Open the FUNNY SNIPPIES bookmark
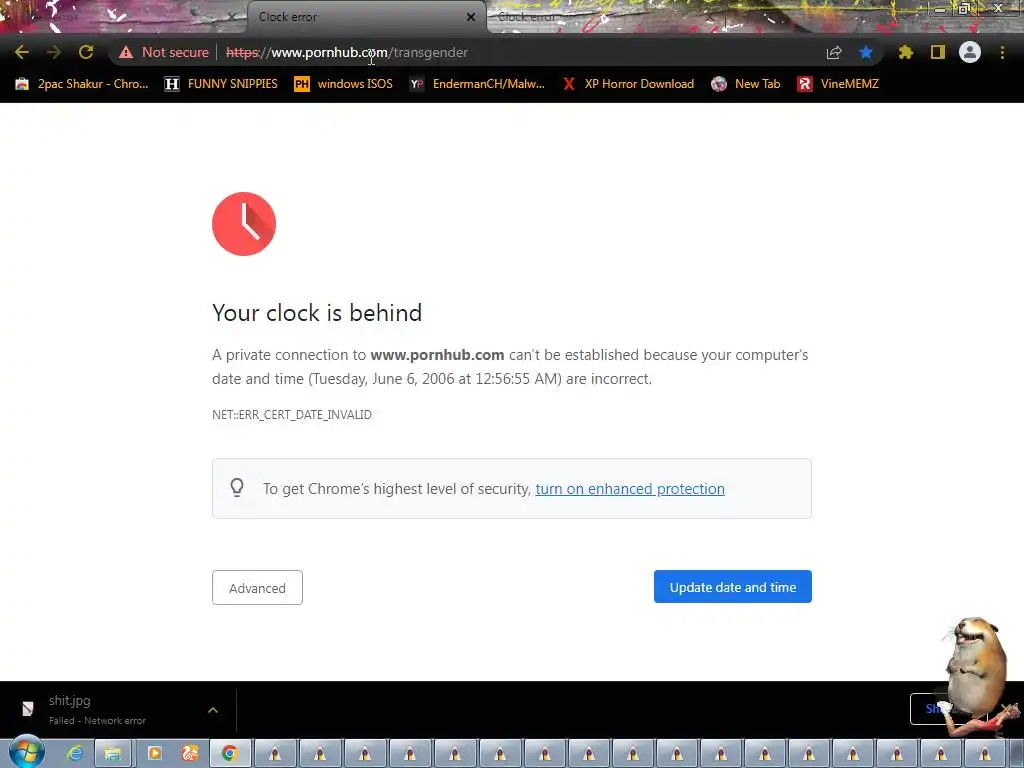Image resolution: width=1024 pixels, height=768 pixels. 221,84
